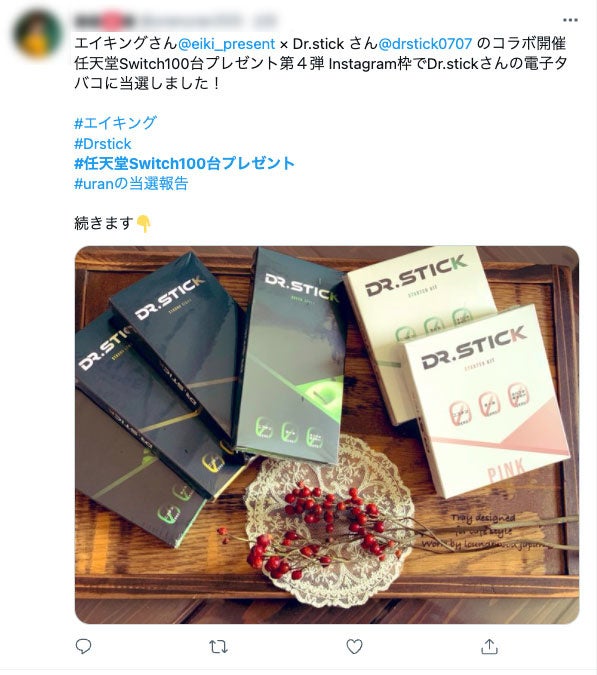Open the @drstick0707 mention link
This screenshot has width=597, height=675.
(x=425, y=43)
